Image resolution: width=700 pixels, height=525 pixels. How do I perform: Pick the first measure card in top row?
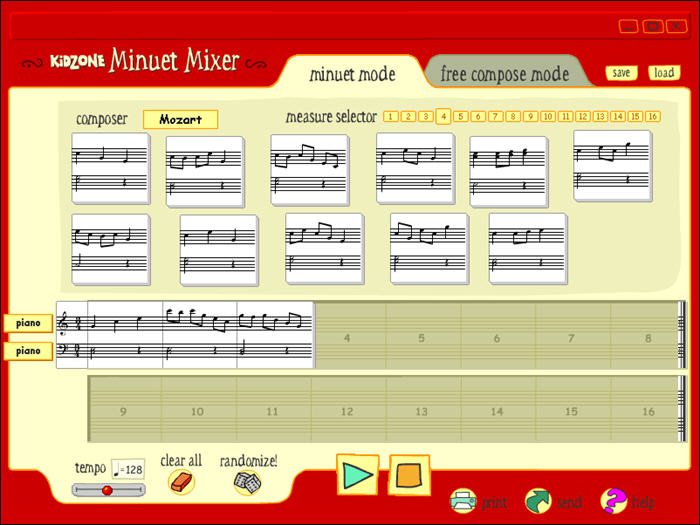(x=111, y=169)
